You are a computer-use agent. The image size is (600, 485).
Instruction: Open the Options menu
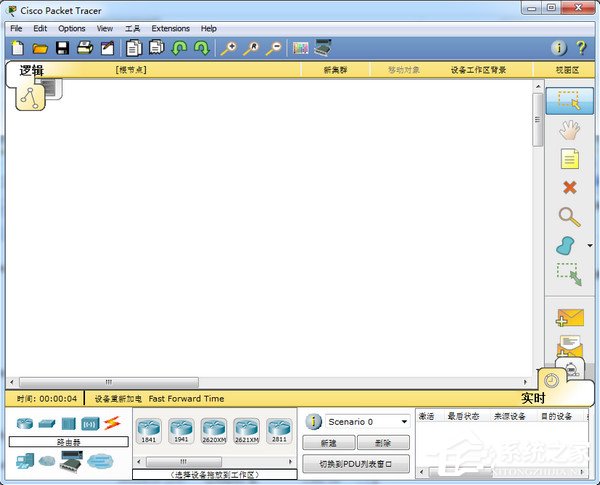point(71,29)
